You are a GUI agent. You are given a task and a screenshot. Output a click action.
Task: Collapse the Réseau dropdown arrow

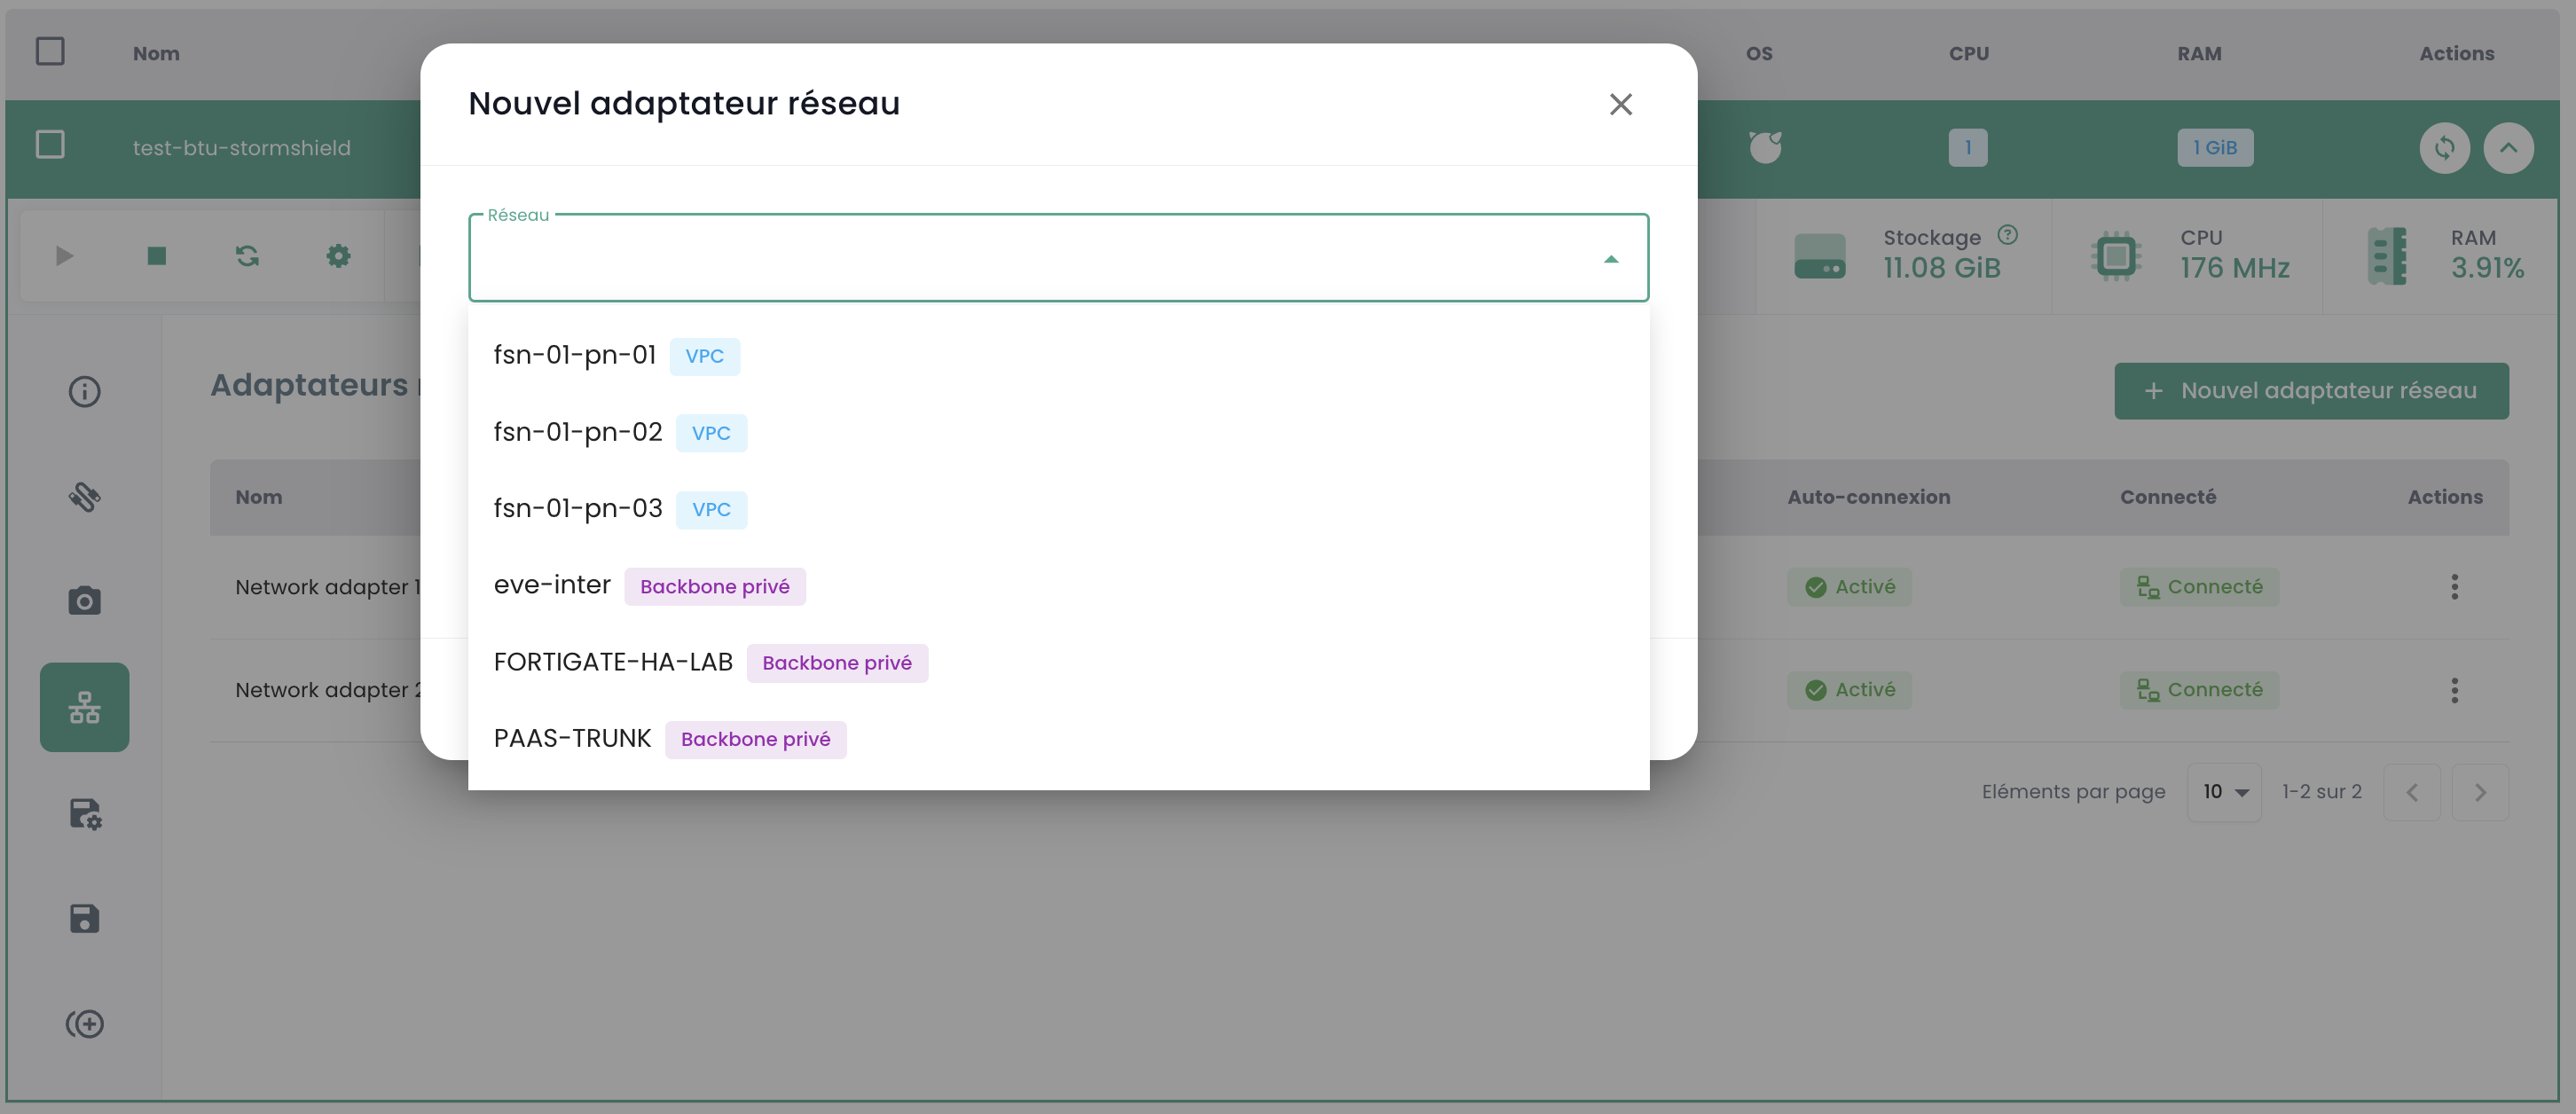point(1610,259)
